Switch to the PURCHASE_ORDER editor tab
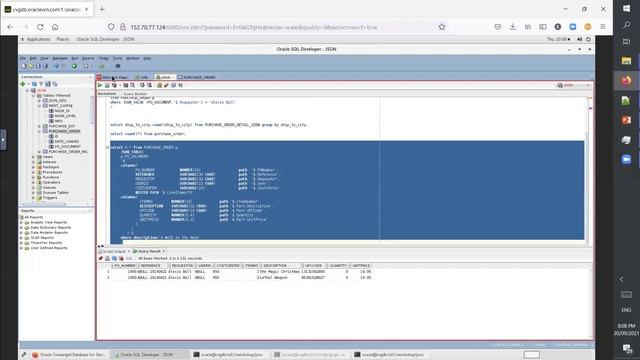640x360 pixels. pyautogui.click(x=197, y=77)
